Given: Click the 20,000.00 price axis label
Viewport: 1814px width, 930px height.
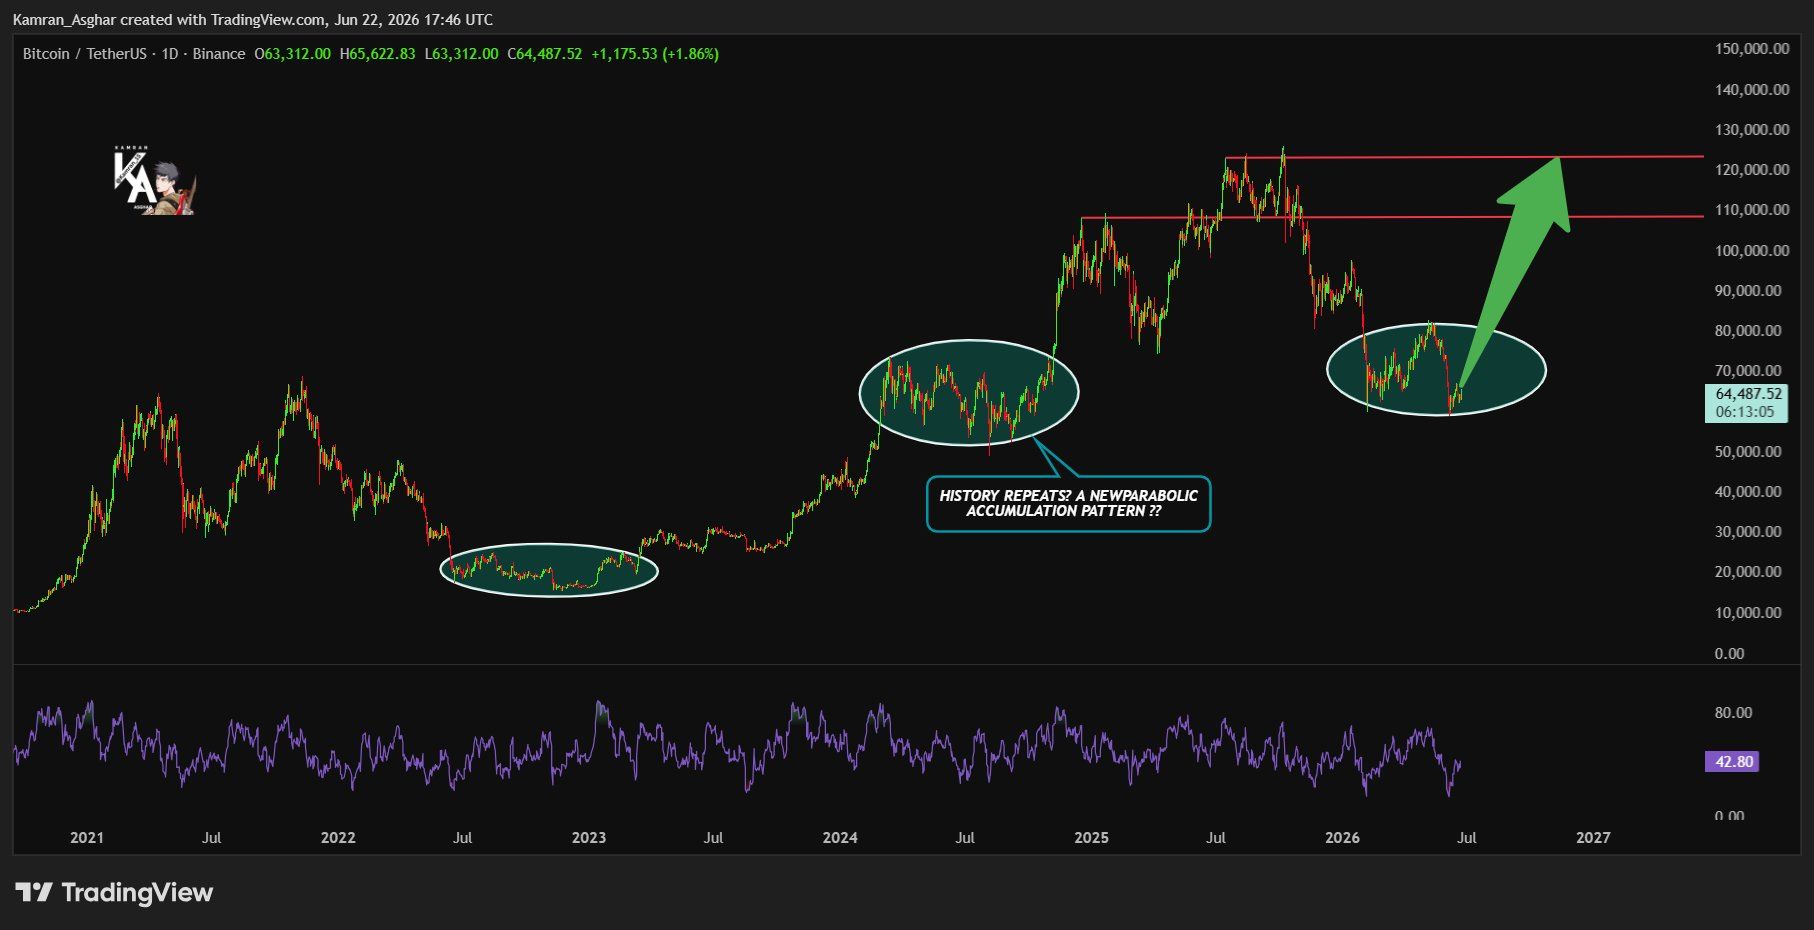Looking at the screenshot, I should click(1748, 572).
